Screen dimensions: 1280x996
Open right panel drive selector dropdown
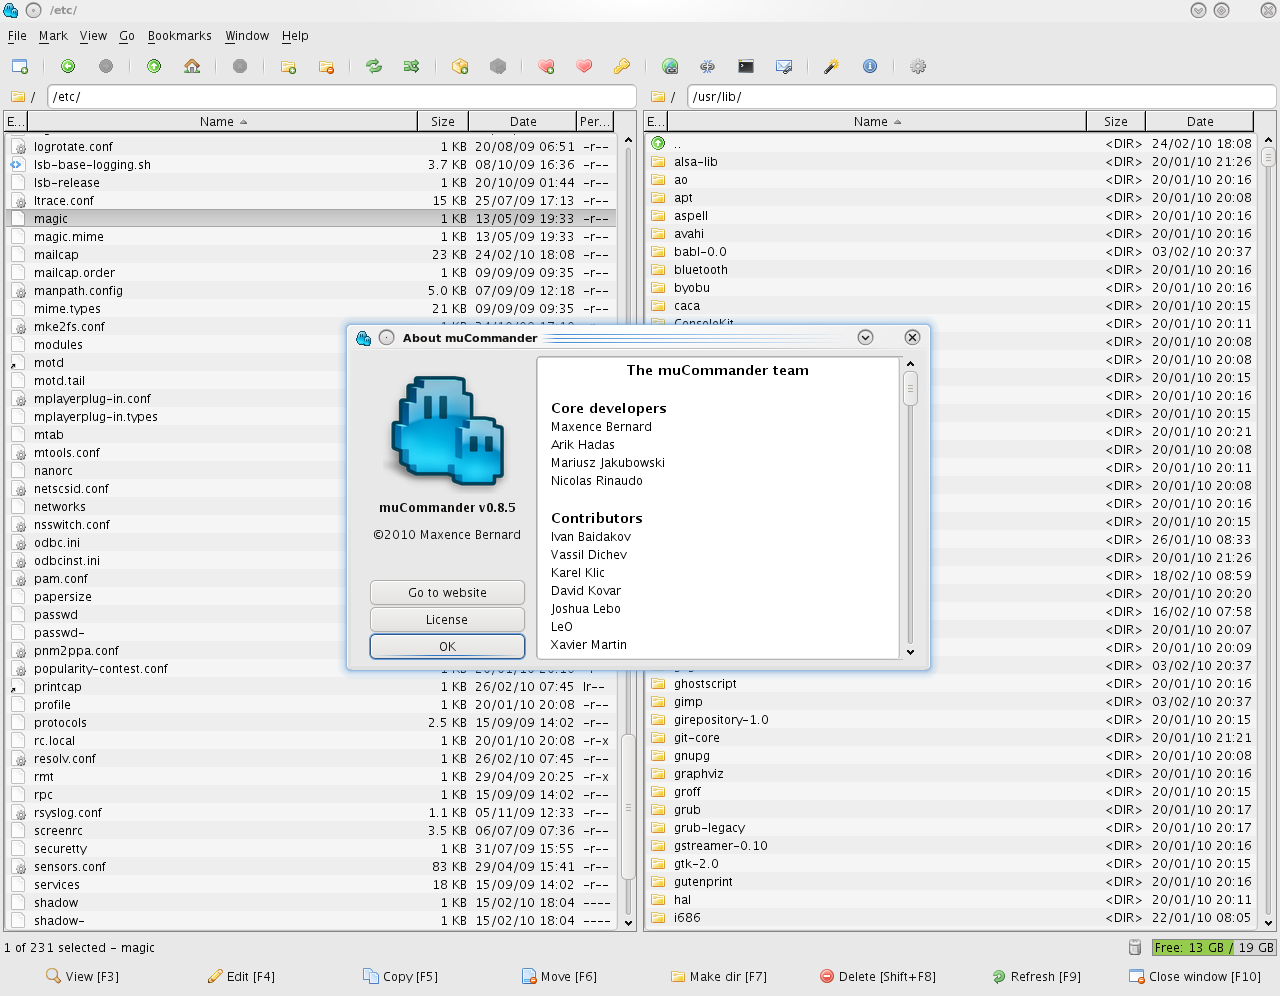coord(663,97)
